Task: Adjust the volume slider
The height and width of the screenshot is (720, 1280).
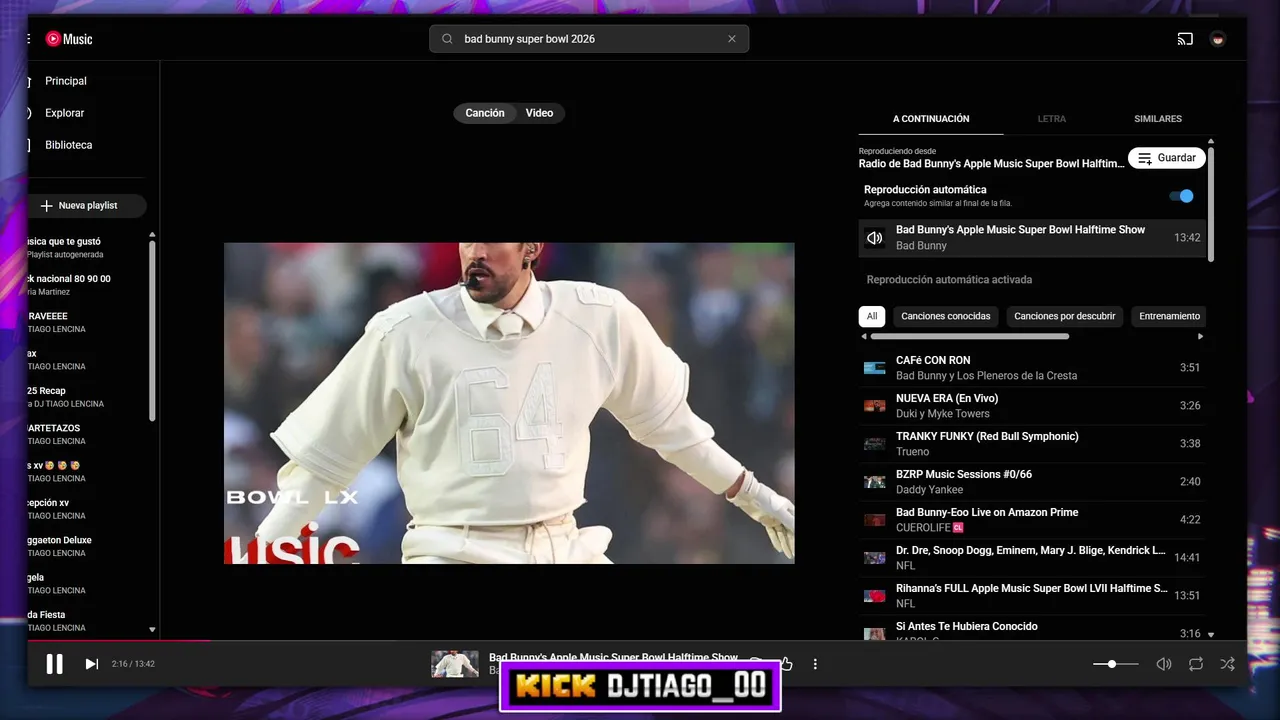Action: (1116, 664)
